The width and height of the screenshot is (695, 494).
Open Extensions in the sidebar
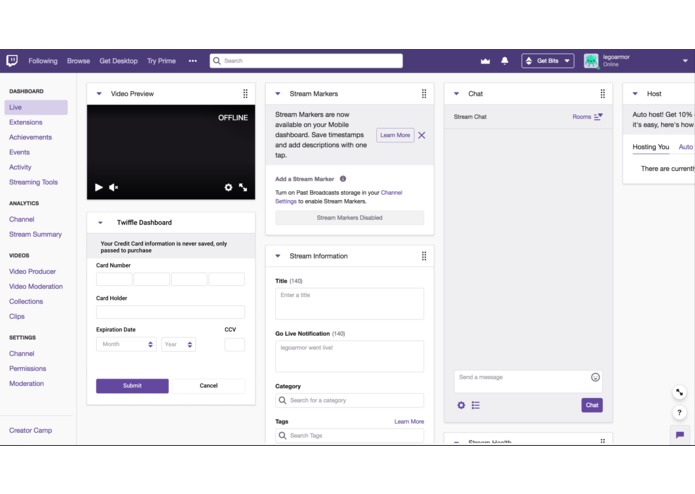(x=26, y=122)
